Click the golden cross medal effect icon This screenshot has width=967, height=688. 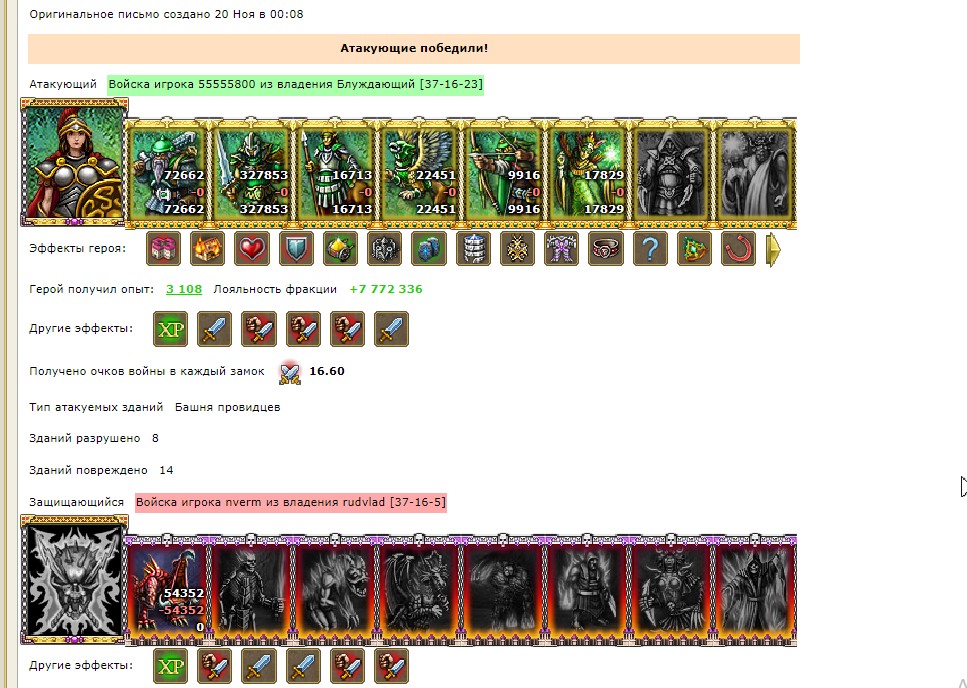517,249
